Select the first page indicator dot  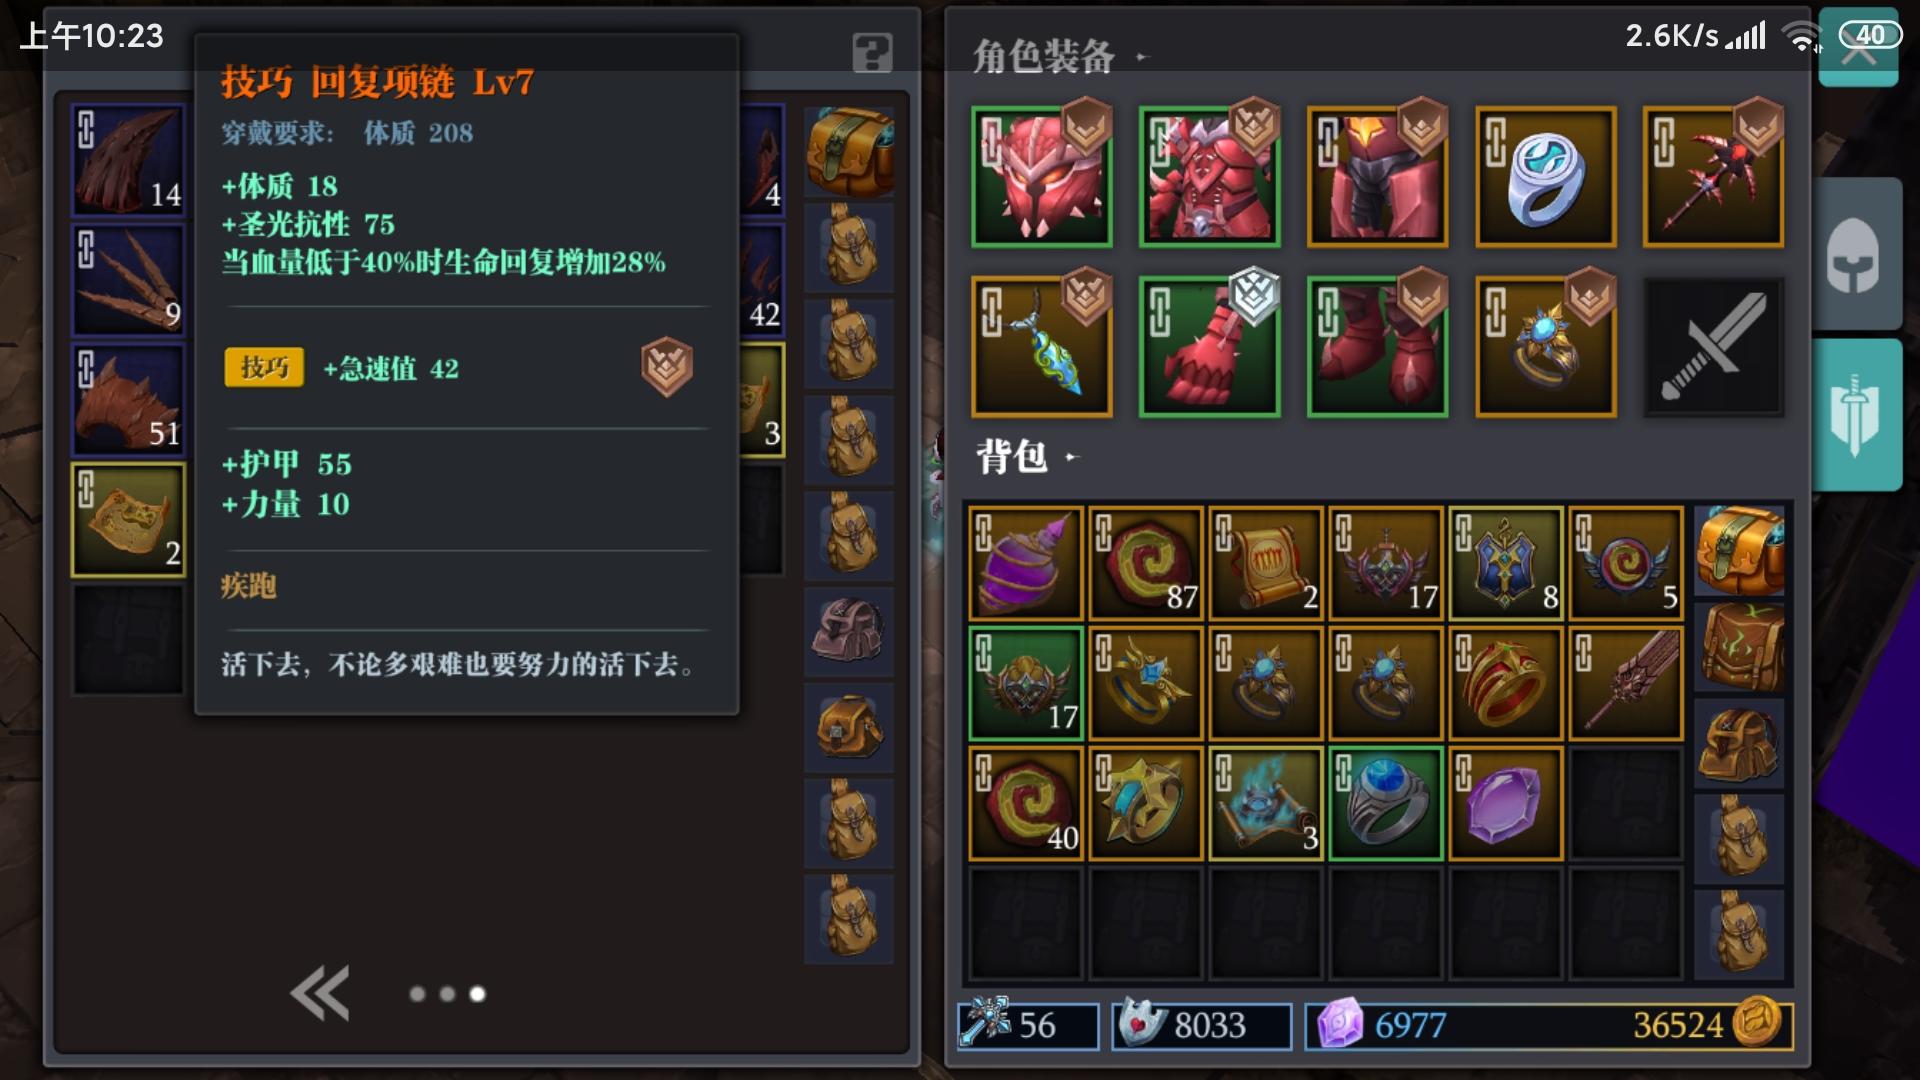417,994
